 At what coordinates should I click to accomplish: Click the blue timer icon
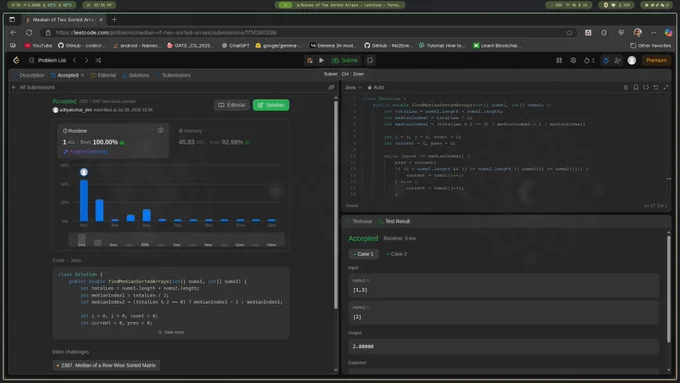tap(606, 60)
